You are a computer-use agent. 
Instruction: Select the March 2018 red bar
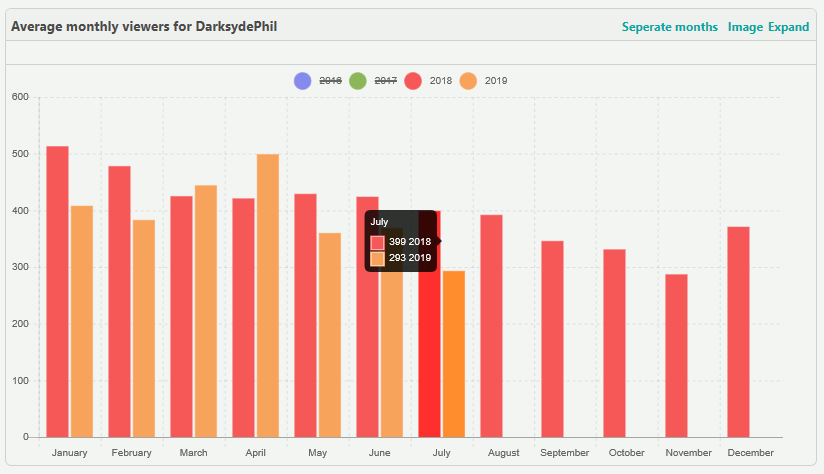click(182, 316)
